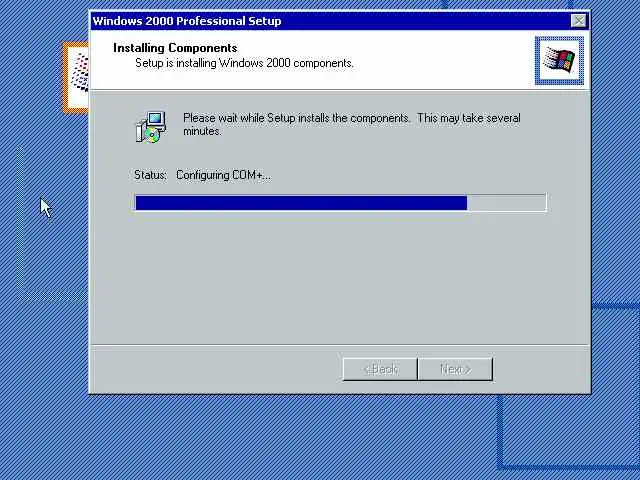This screenshot has height=480, width=640.
Task: Click the blue installation progress bar
Action: pos(340,203)
